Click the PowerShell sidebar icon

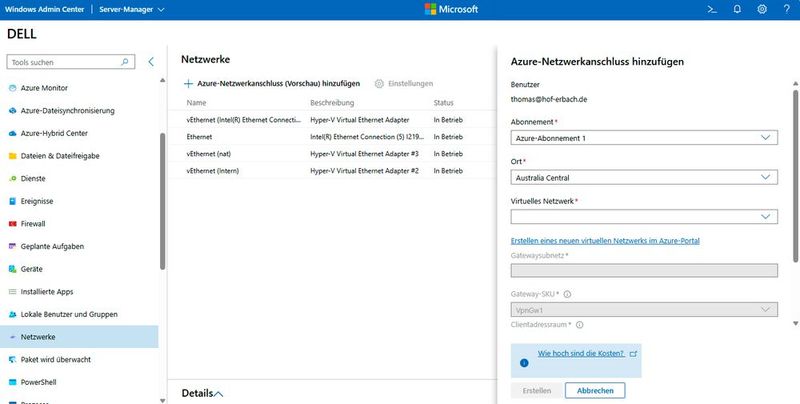pyautogui.click(x=13, y=382)
